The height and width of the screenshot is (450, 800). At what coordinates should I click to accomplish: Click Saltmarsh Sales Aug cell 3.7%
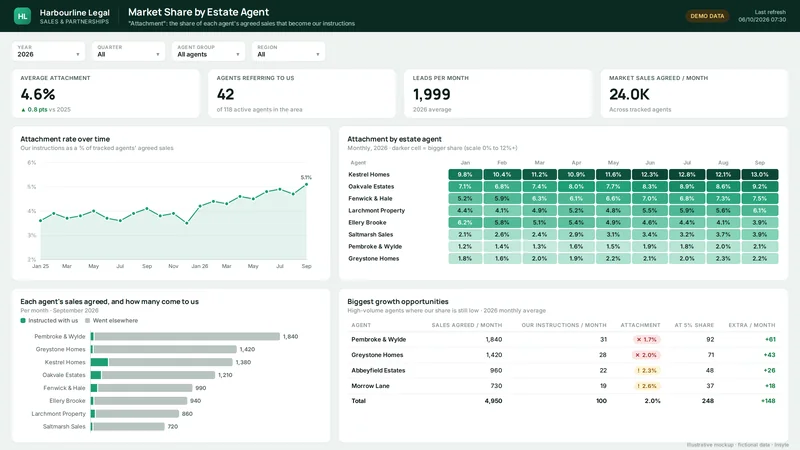click(x=723, y=235)
